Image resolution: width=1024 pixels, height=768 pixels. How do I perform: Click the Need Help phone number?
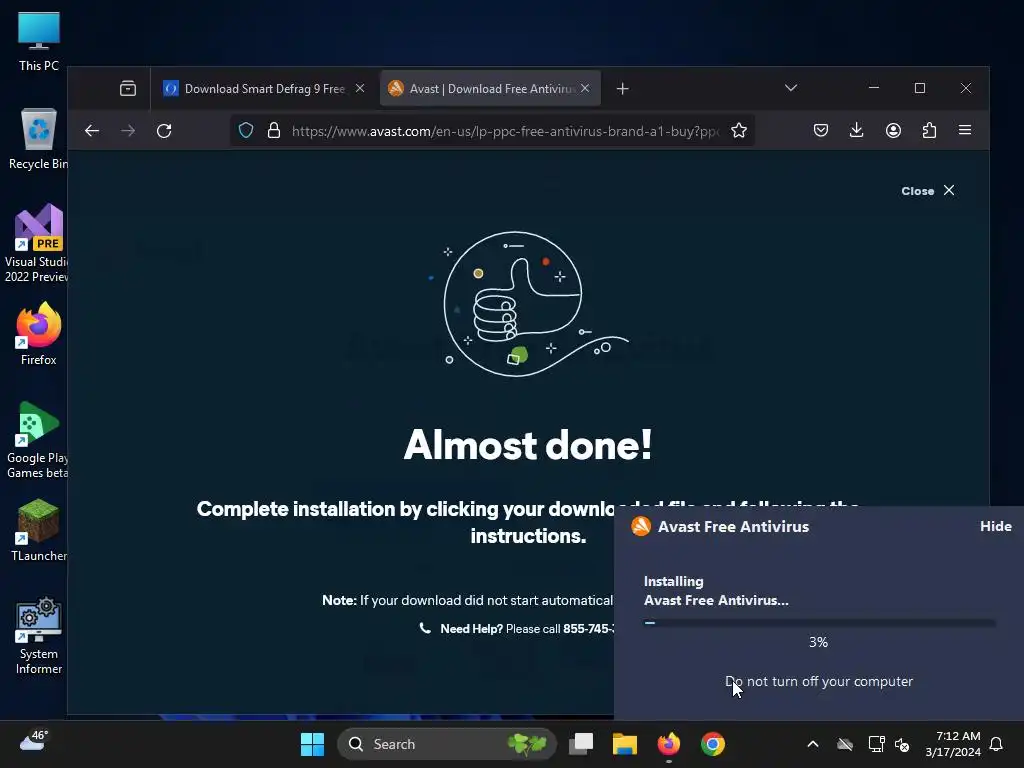[x=588, y=629]
